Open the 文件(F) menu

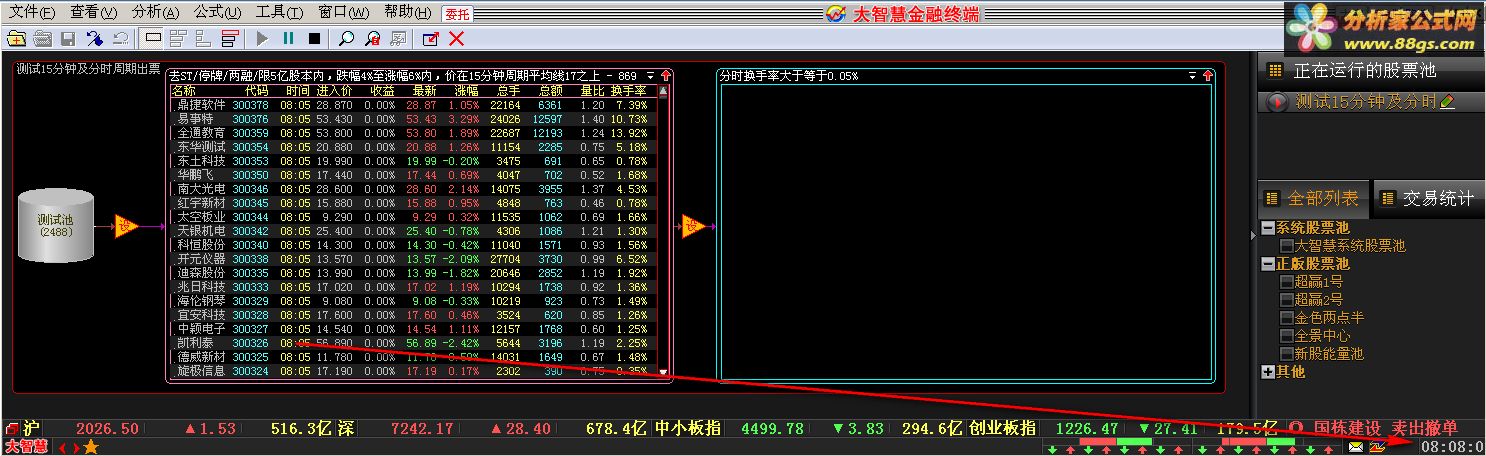(32, 13)
